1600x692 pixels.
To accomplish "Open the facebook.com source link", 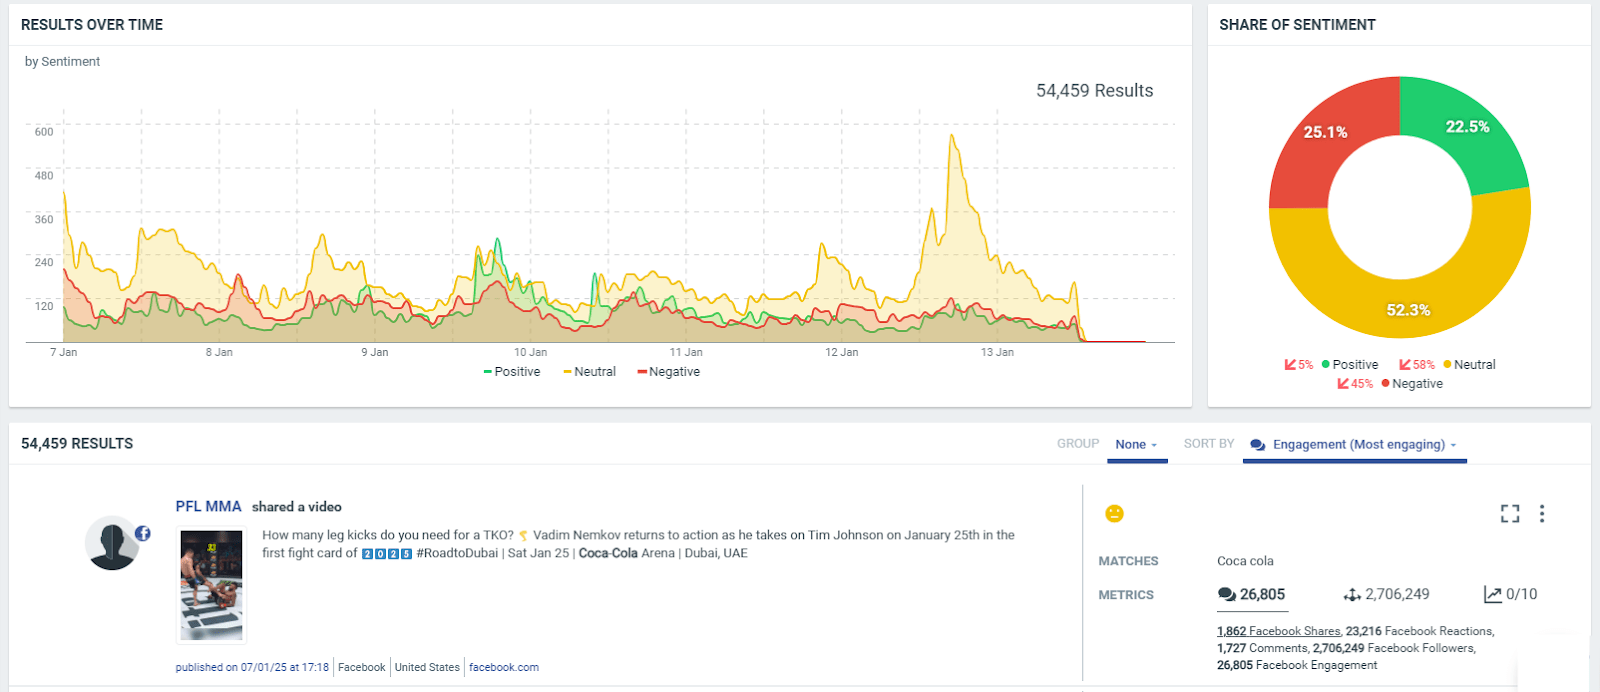I will [504, 668].
